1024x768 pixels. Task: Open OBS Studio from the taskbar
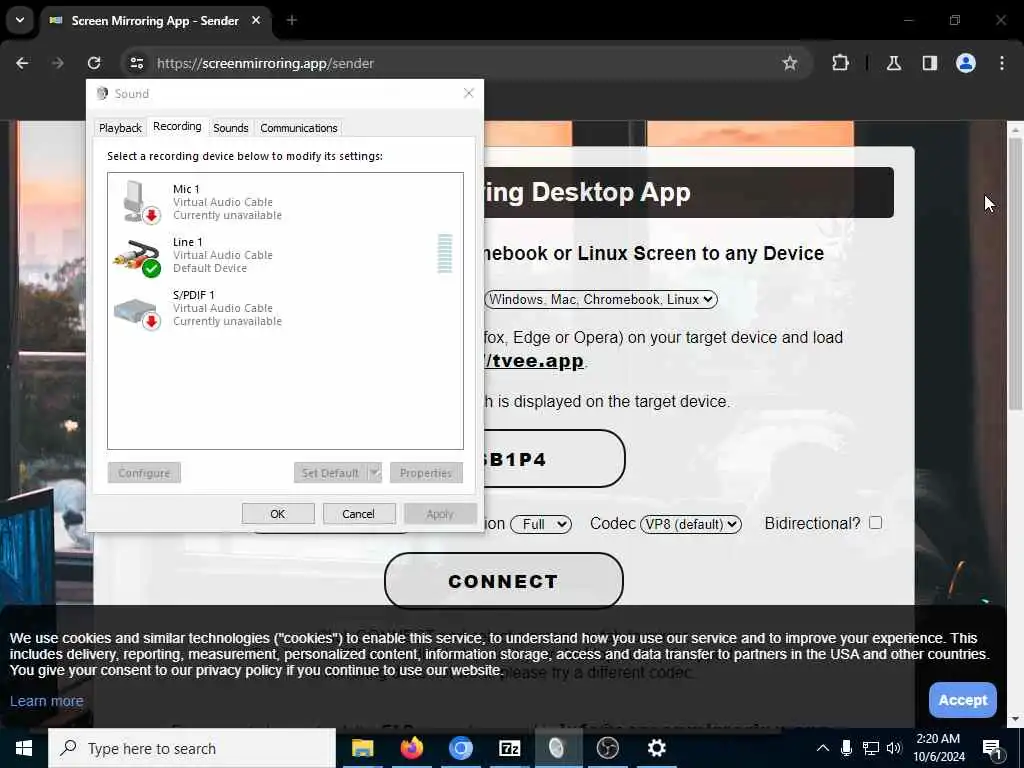click(607, 748)
